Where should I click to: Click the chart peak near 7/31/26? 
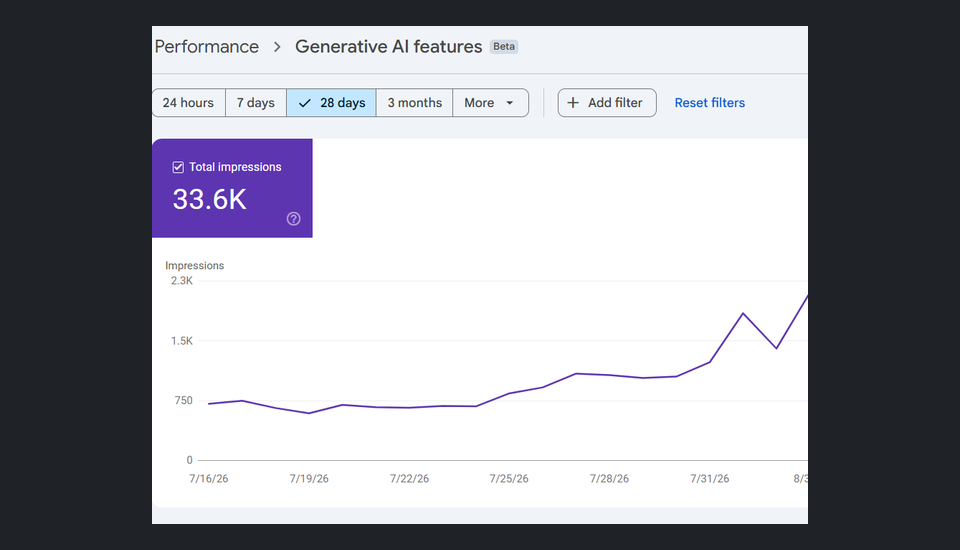click(x=743, y=314)
